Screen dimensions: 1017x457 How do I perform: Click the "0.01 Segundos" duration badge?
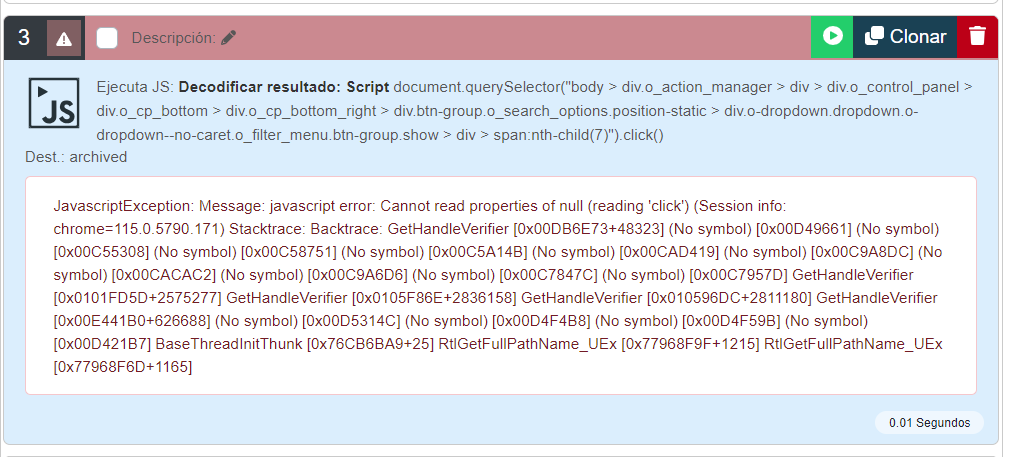click(929, 422)
